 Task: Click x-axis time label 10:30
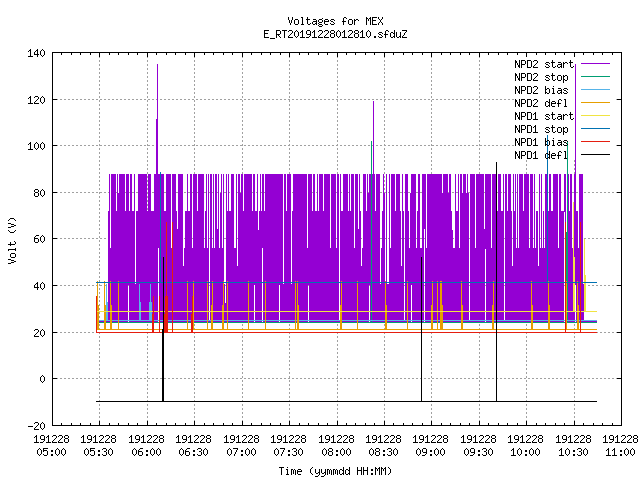click(x=573, y=452)
